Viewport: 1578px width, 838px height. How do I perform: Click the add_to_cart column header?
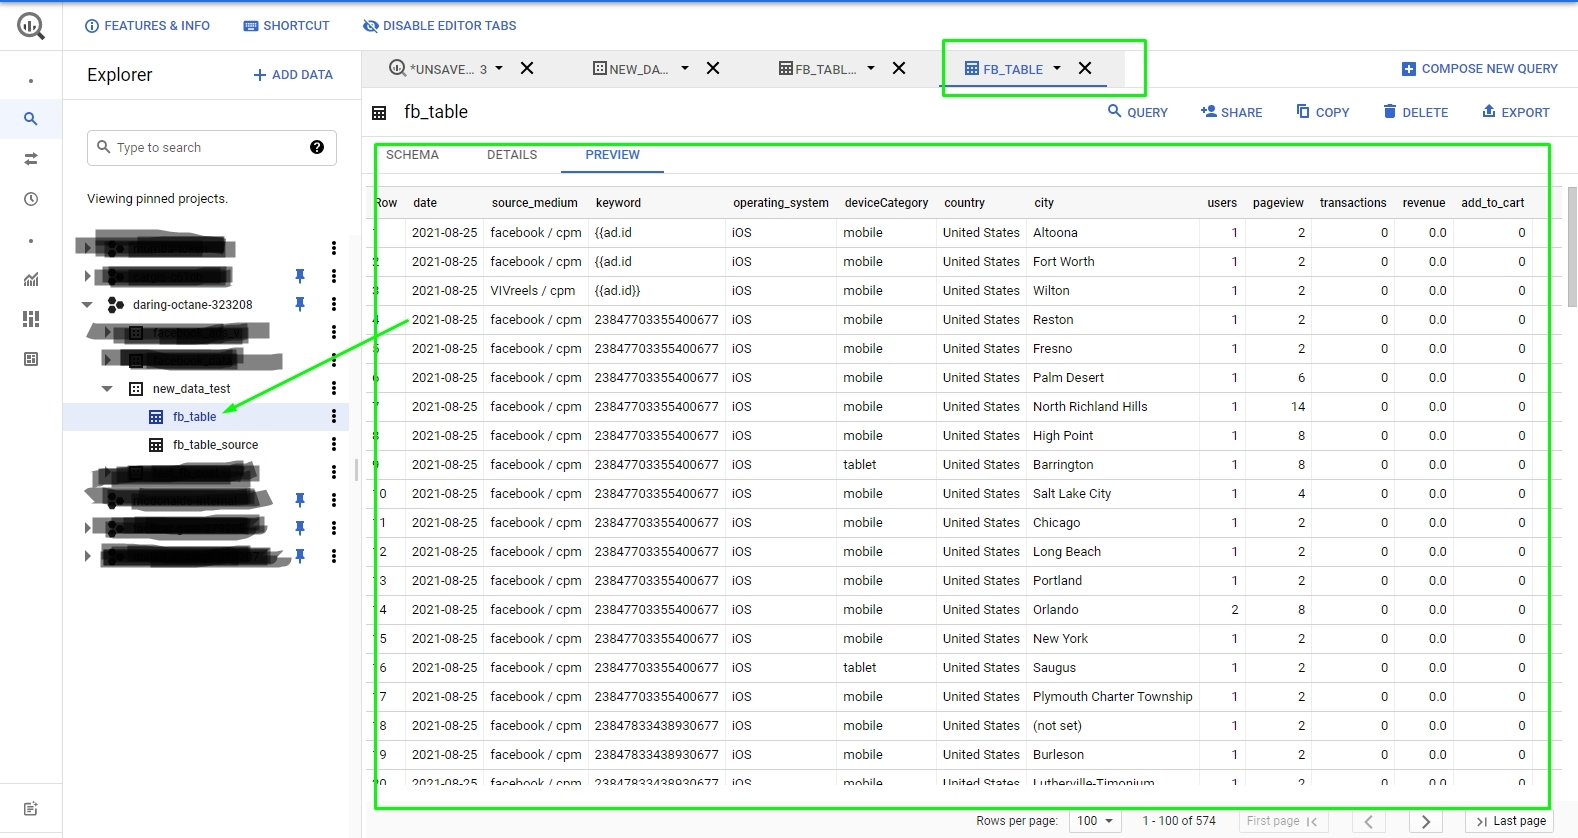(x=1492, y=203)
